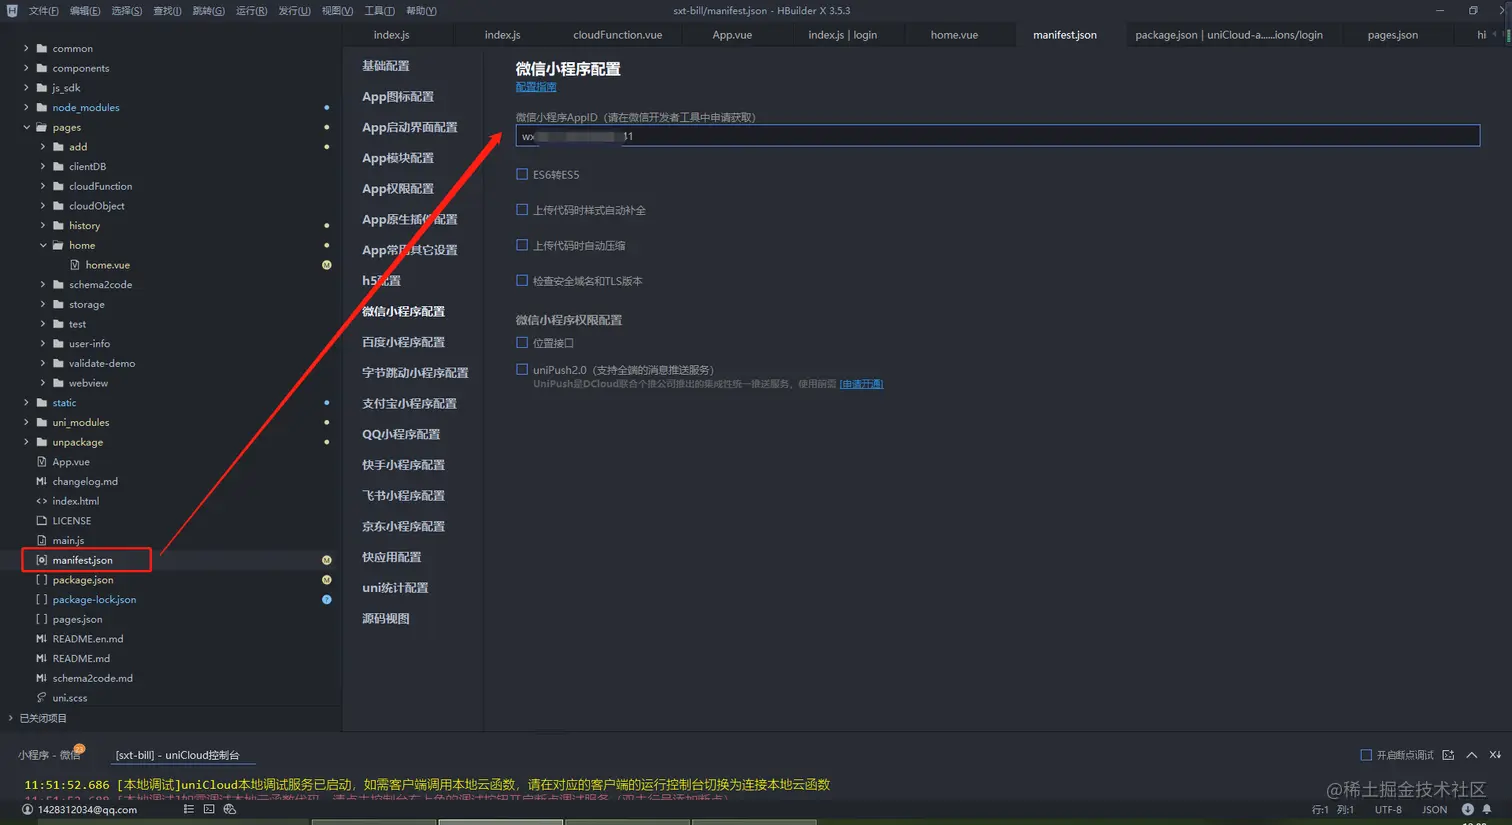Collapse the home folder
Screen dimensions: 1512x825
pos(43,245)
